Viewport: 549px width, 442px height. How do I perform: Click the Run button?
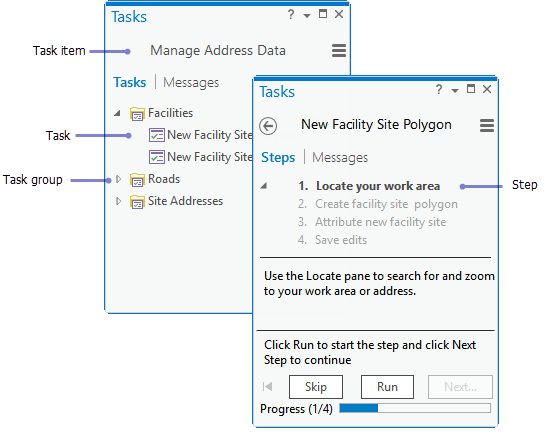[x=387, y=387]
